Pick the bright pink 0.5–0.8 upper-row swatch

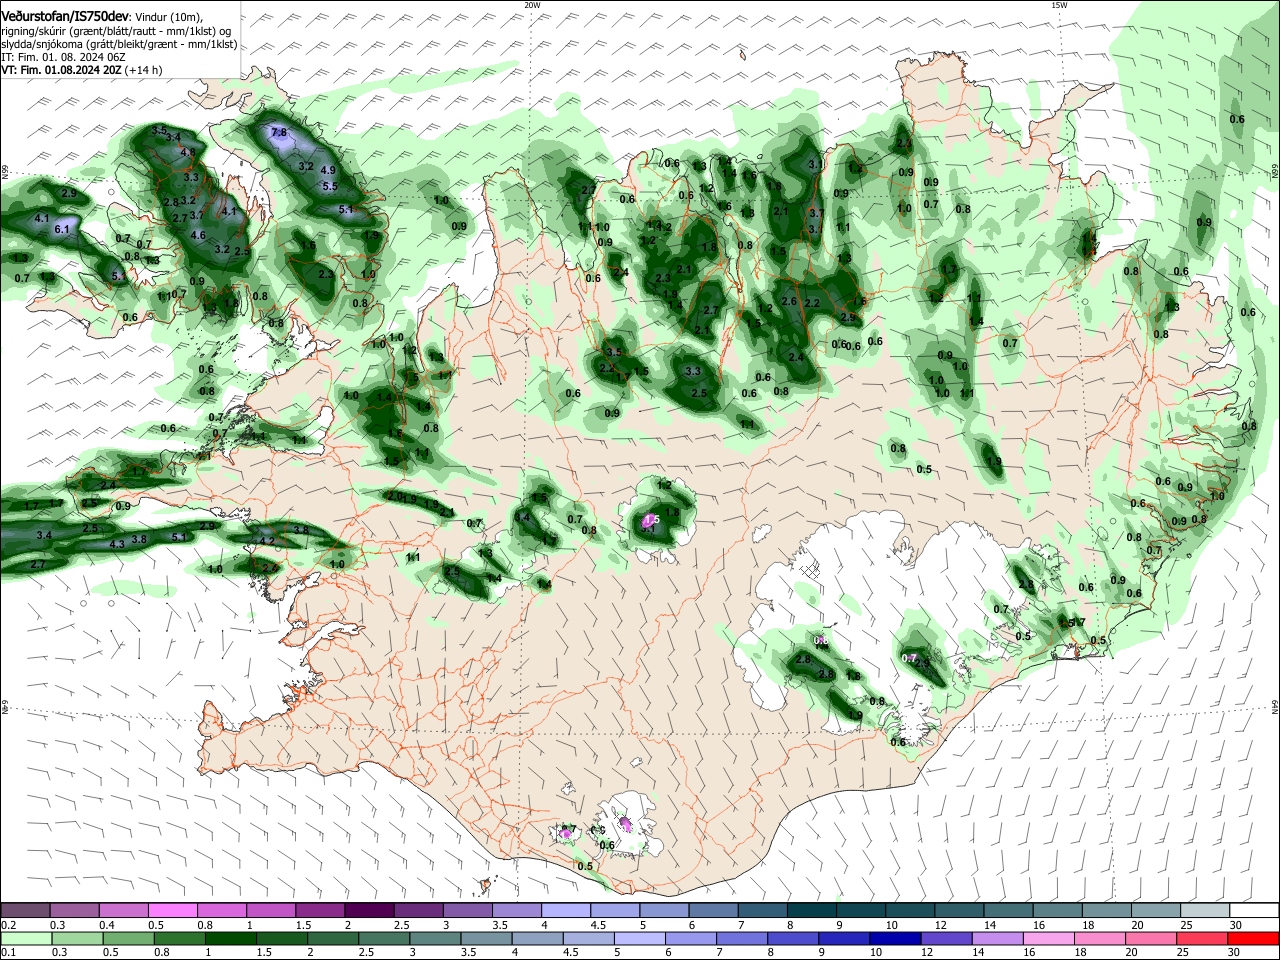173,910
